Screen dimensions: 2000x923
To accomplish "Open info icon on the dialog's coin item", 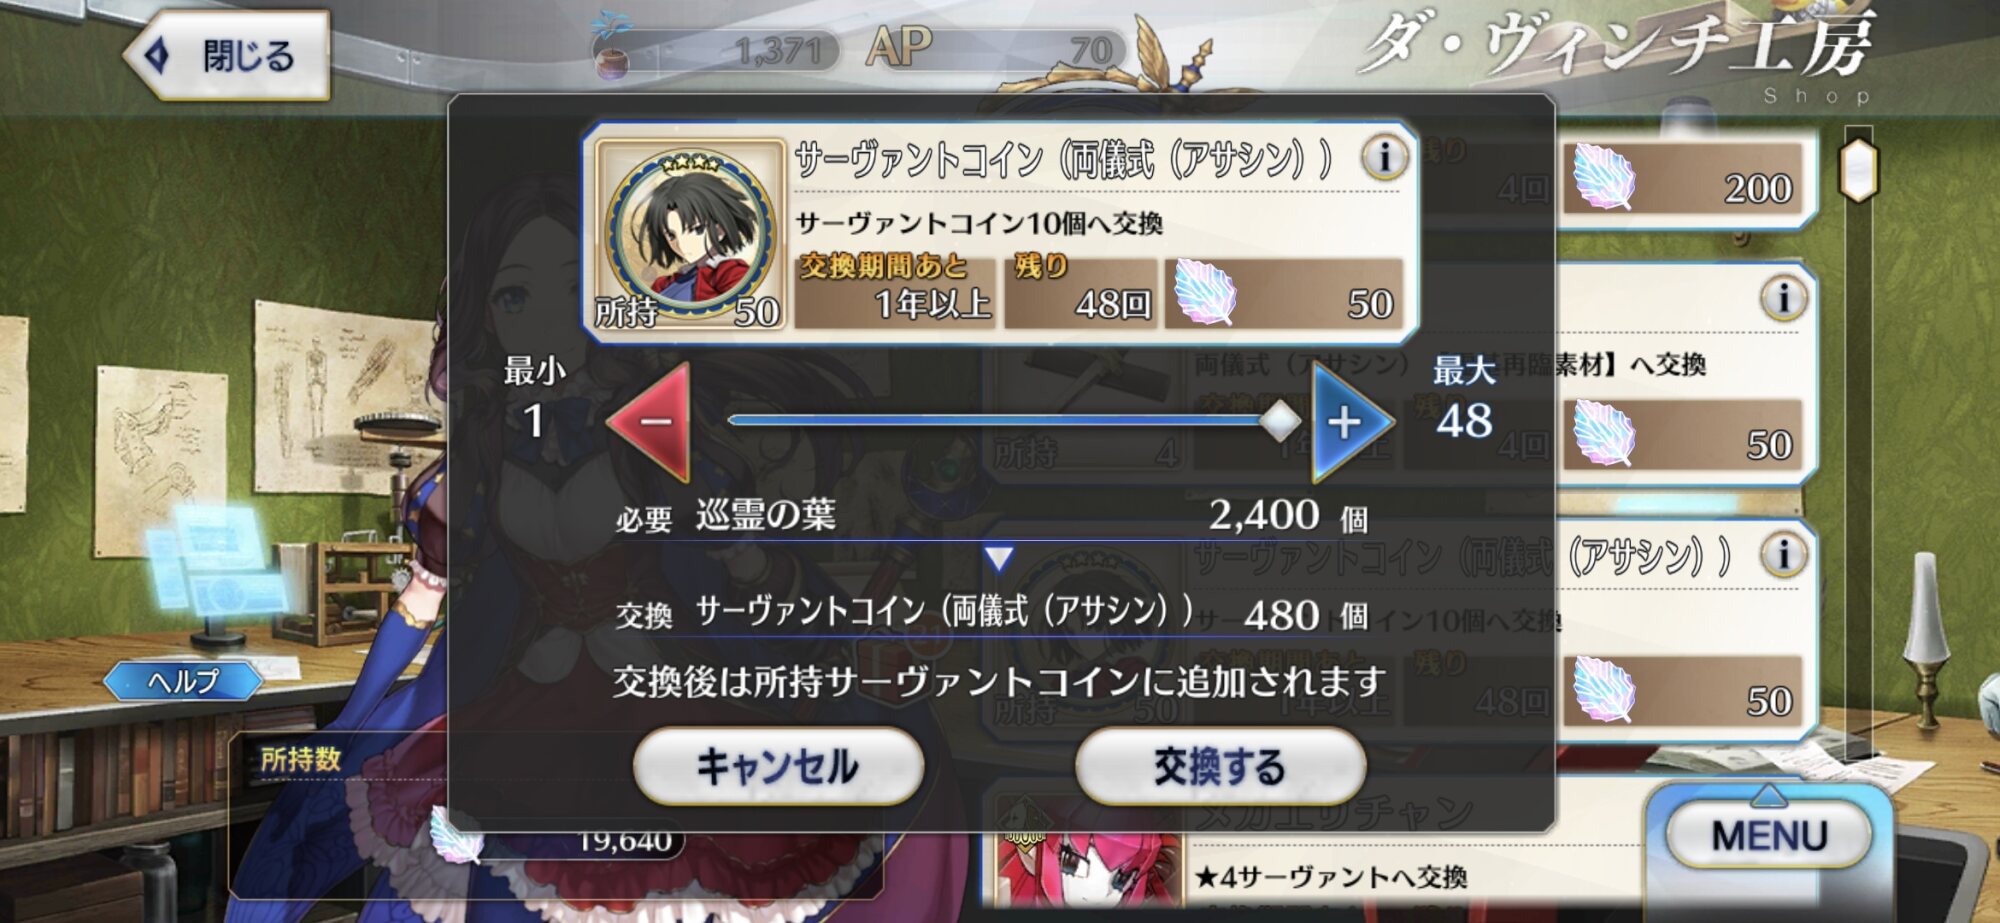I will [x=1385, y=157].
